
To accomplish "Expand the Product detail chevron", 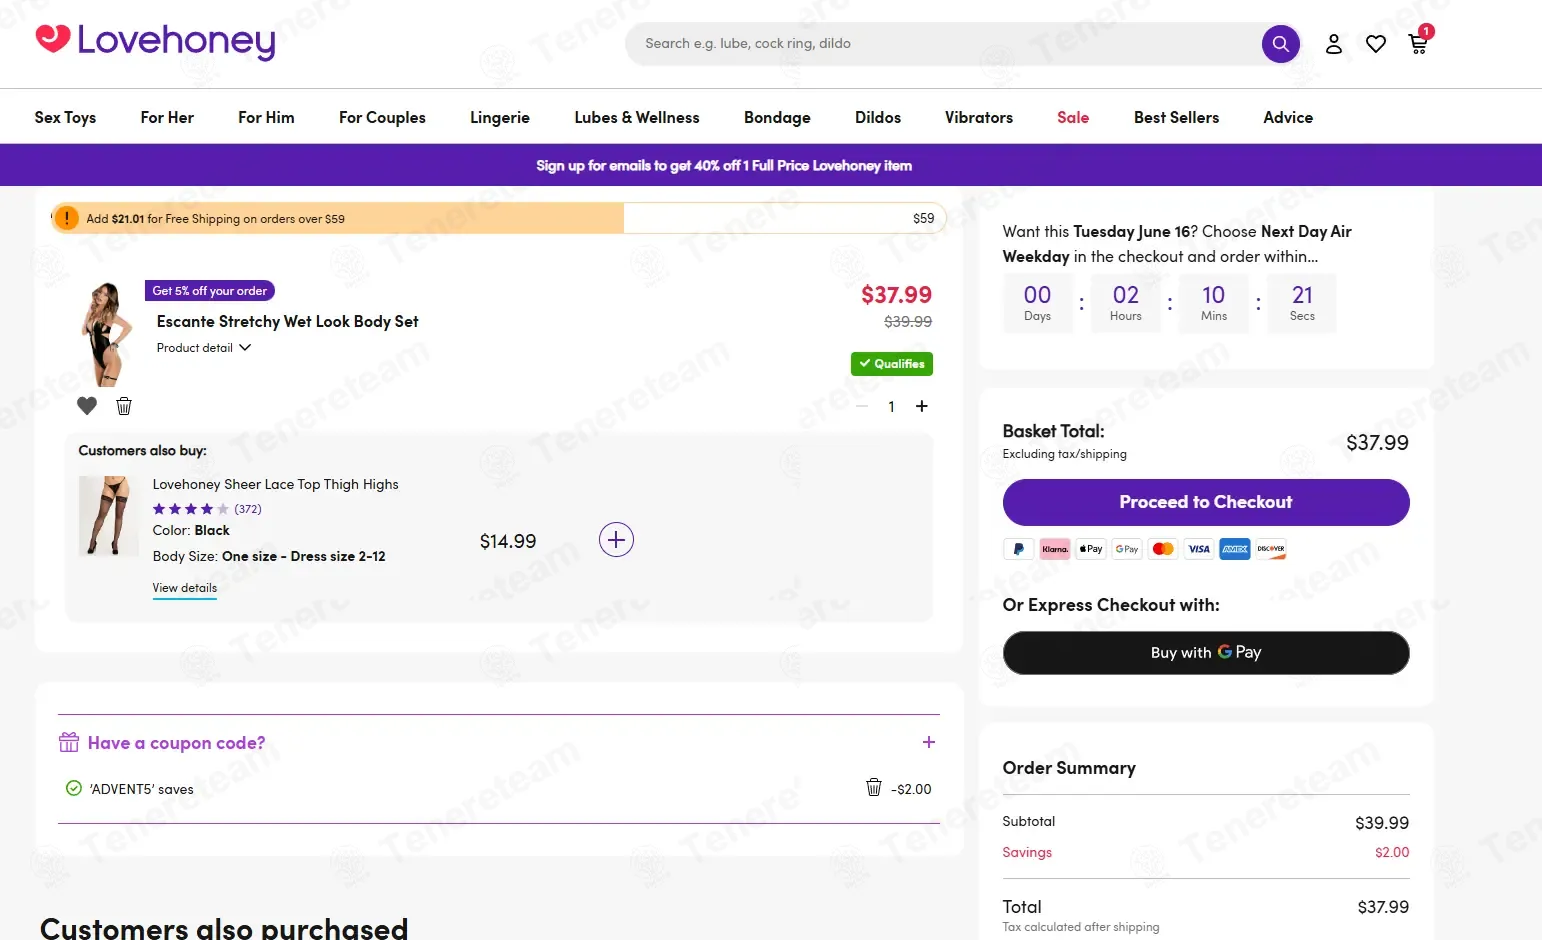I will pos(245,348).
